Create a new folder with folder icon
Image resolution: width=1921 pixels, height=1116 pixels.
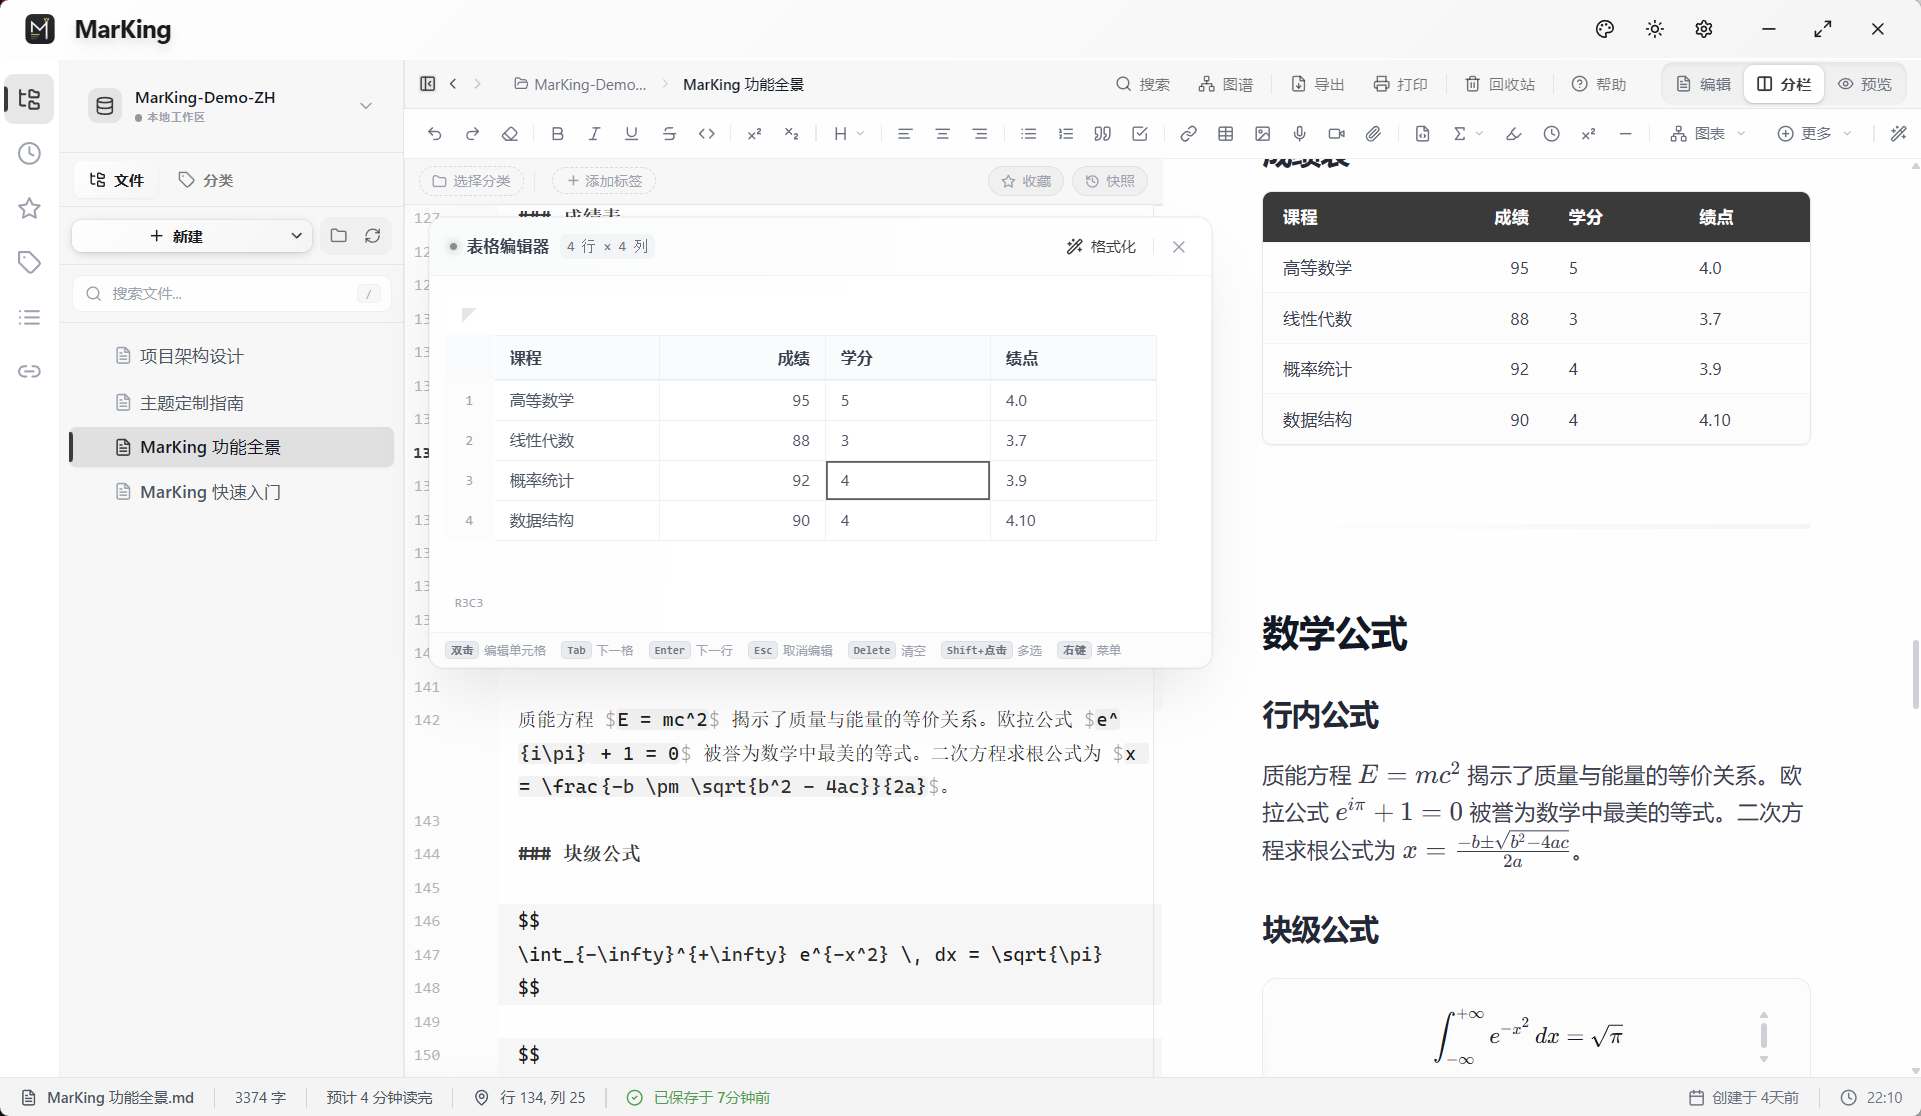[x=339, y=236]
